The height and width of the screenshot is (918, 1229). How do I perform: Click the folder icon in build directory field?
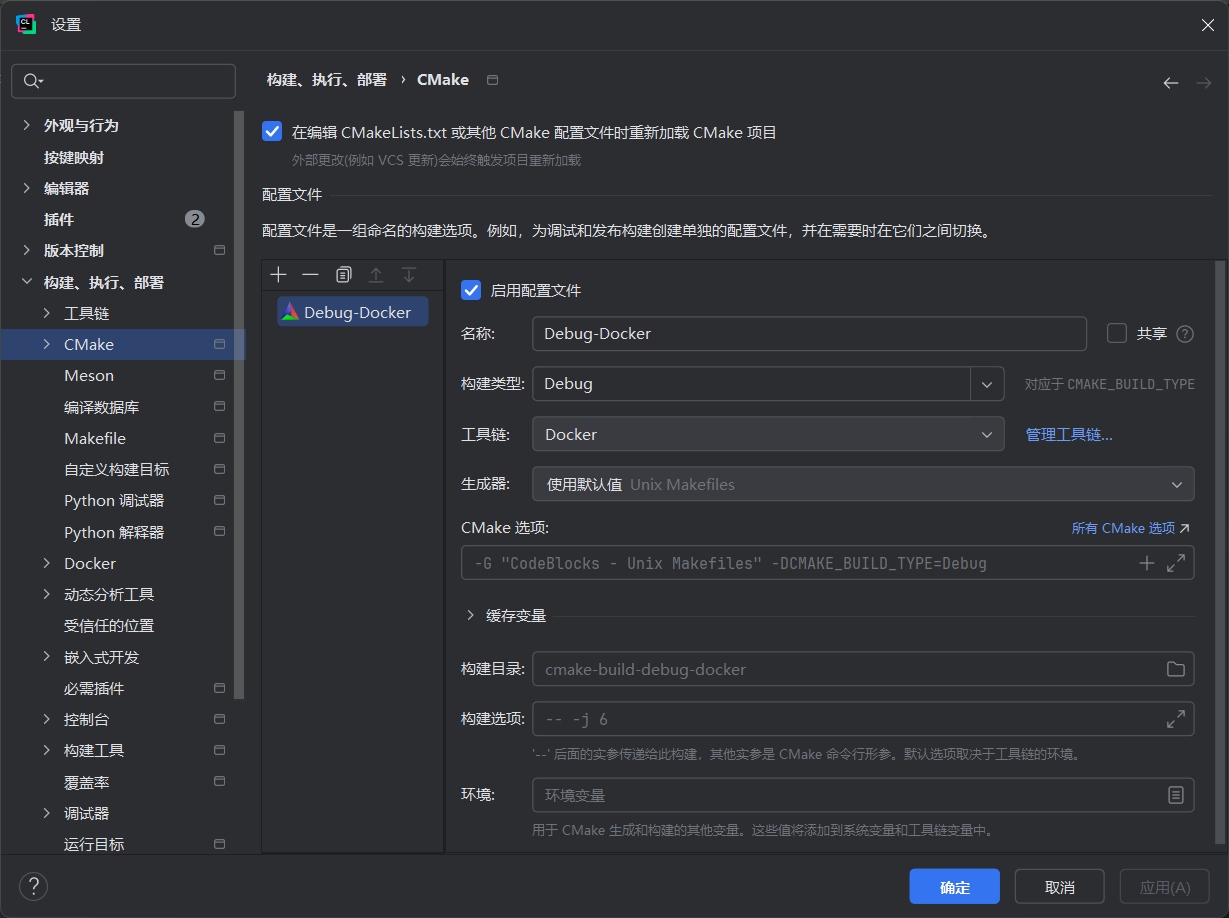pyautogui.click(x=1176, y=669)
